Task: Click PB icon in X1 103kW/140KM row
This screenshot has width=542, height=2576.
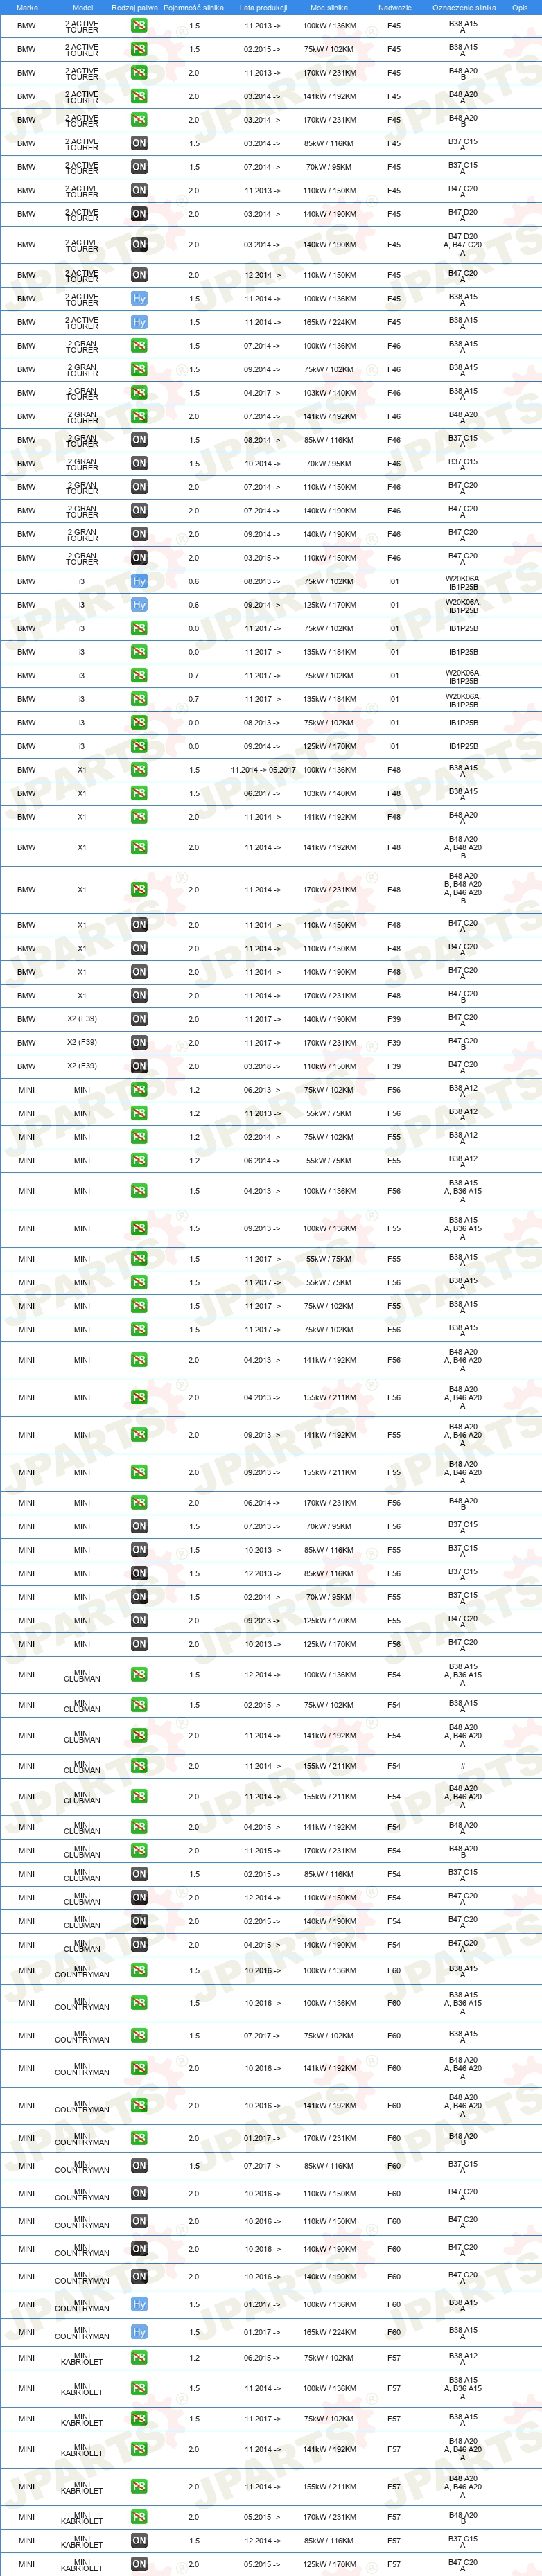Action: [139, 793]
